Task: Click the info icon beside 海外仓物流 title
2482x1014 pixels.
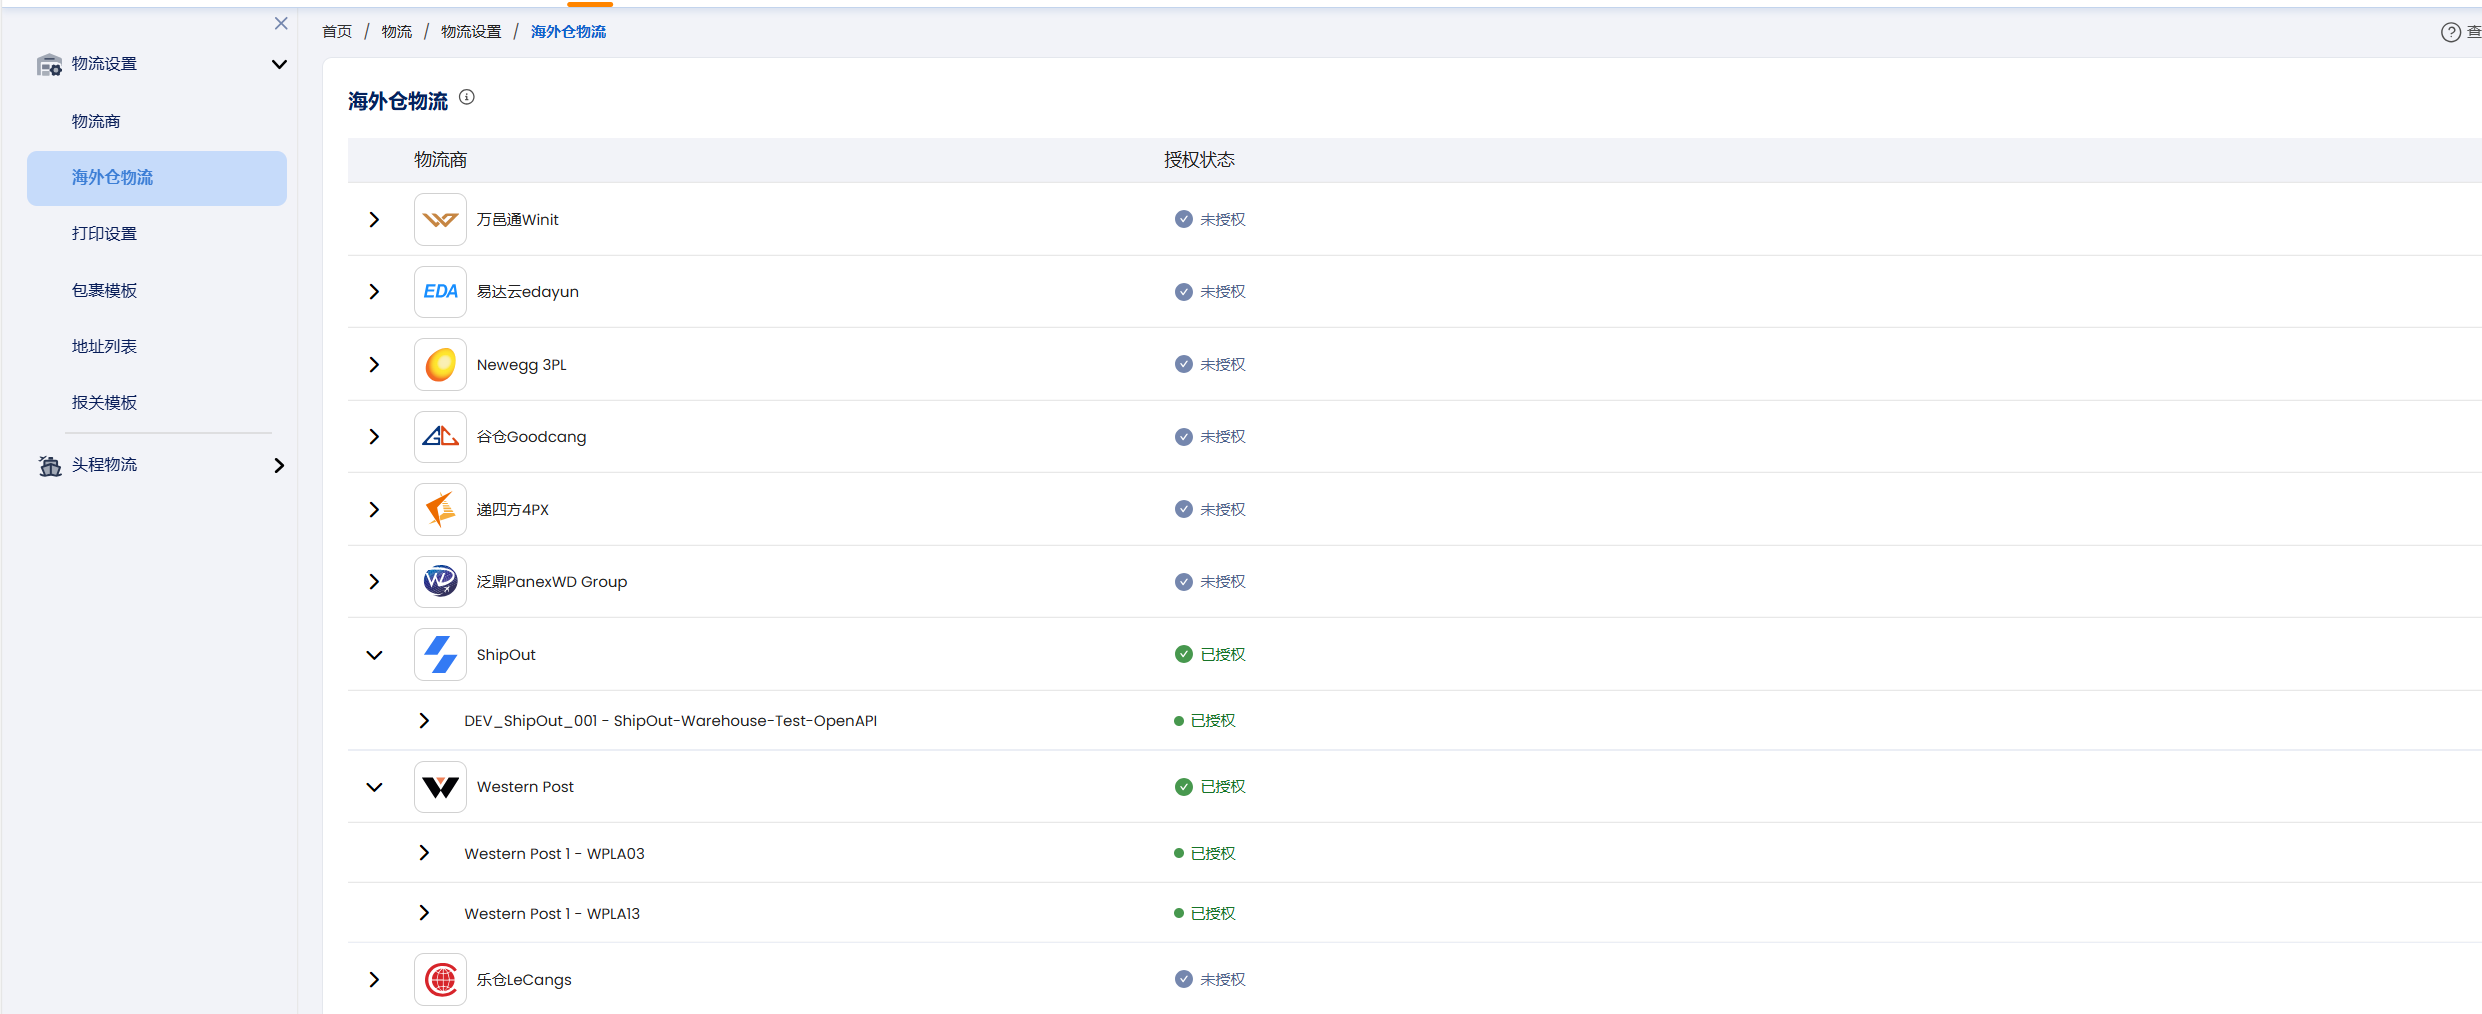Action: pos(467,98)
